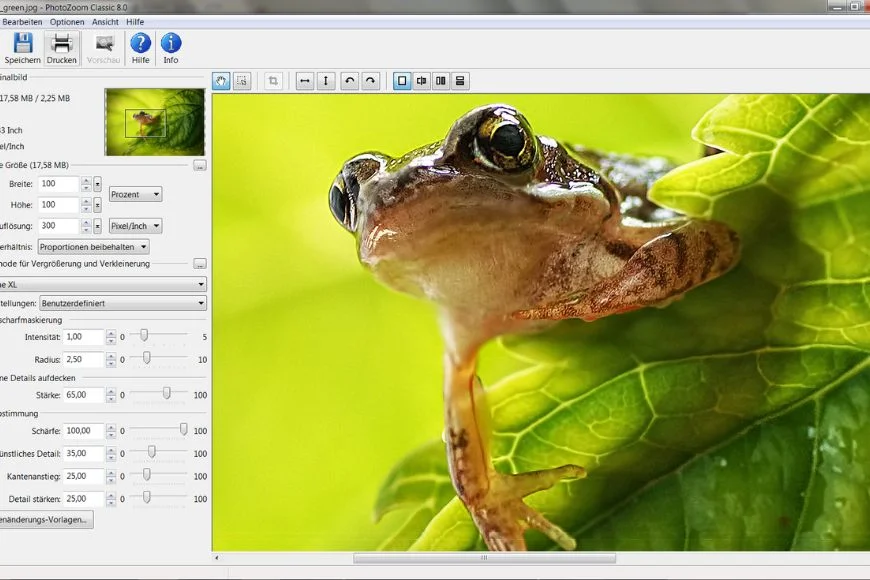Viewport: 870px width, 580px height.
Task: Open the Pixel/Inch resolution unit dropdown
Action: coord(135,226)
